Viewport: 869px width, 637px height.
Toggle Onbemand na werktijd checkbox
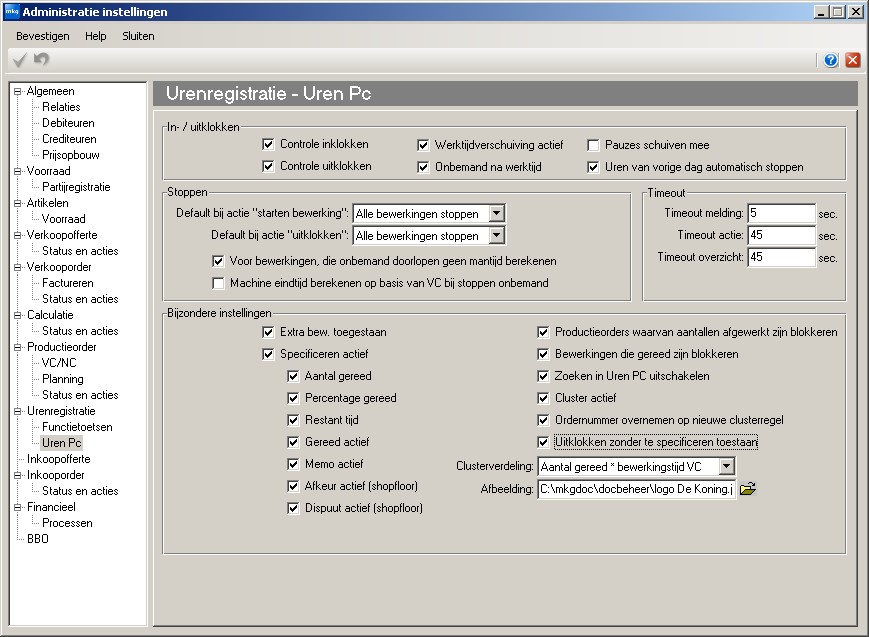point(423,167)
